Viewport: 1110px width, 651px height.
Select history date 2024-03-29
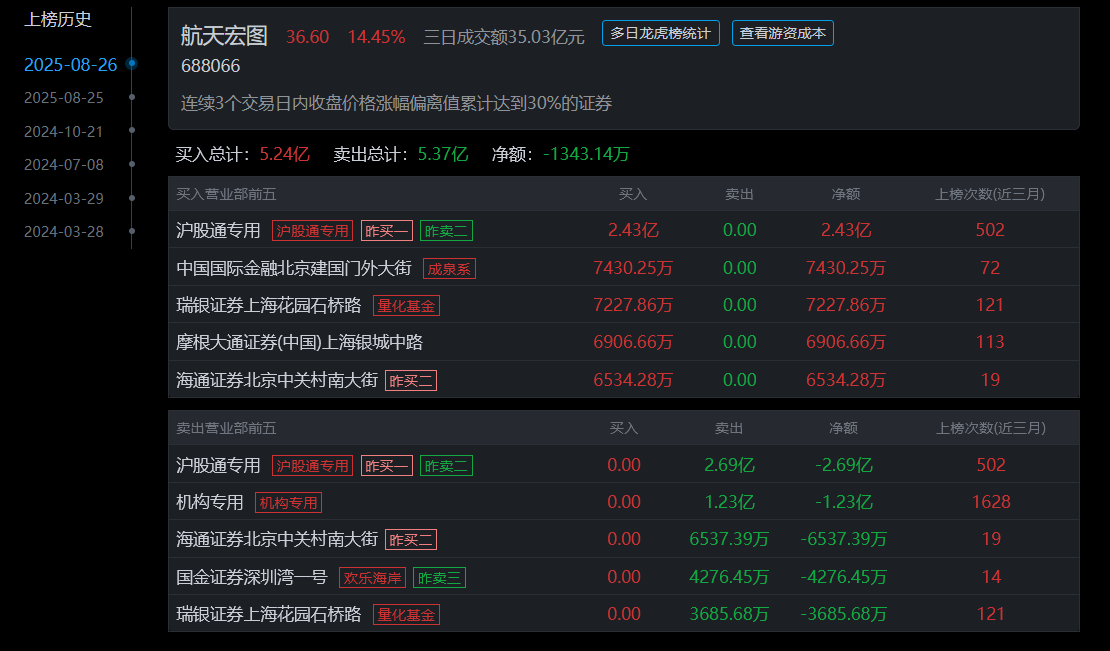[x=64, y=199]
